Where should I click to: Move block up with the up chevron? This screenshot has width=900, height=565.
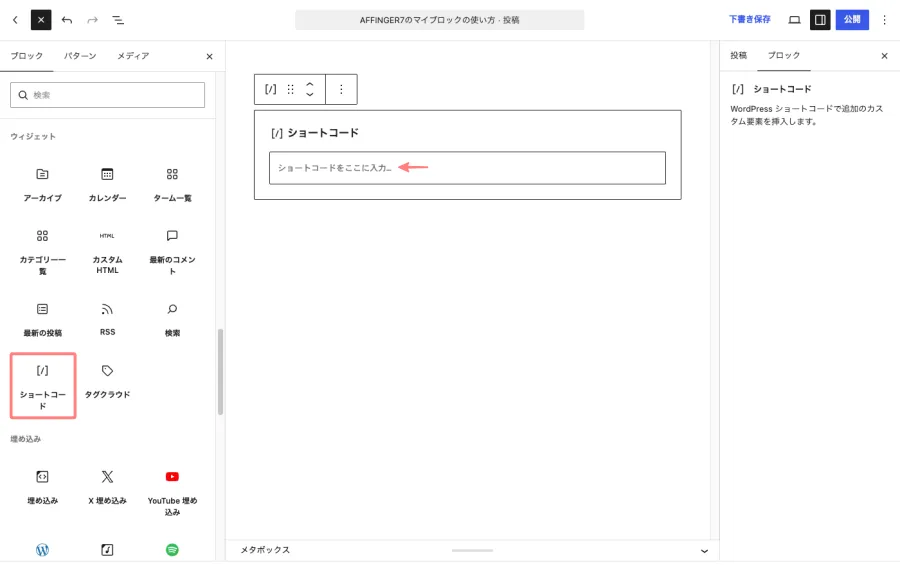coord(310,84)
